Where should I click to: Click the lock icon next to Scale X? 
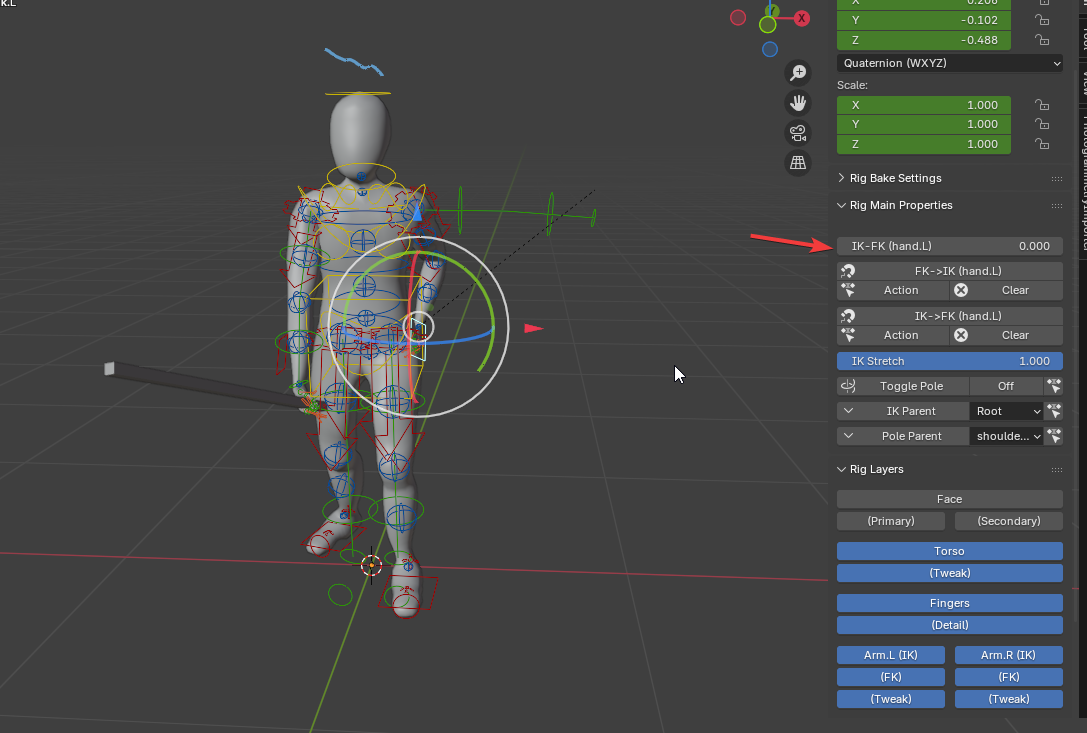pos(1041,105)
